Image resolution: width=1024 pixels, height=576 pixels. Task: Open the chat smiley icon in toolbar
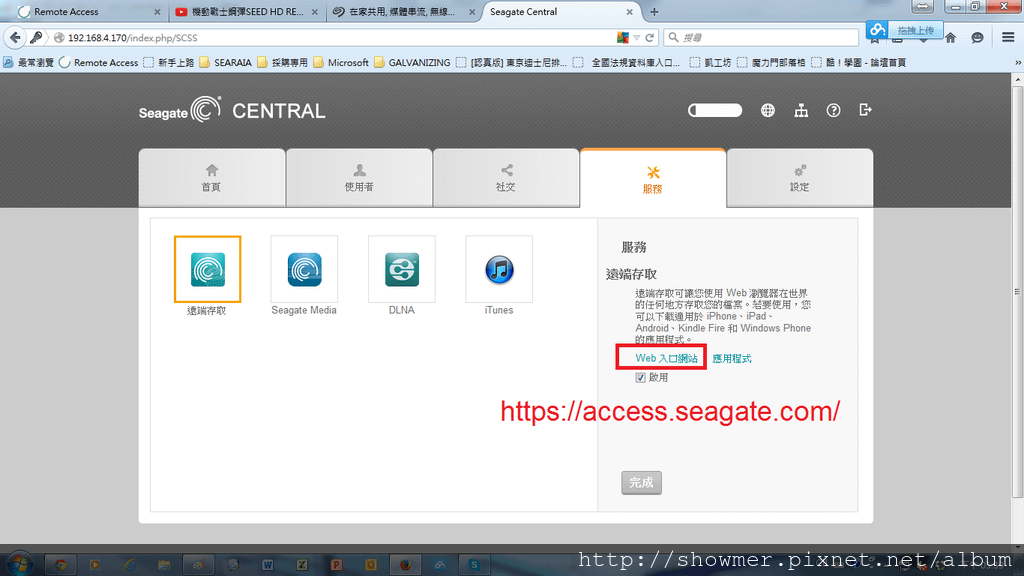[977, 38]
